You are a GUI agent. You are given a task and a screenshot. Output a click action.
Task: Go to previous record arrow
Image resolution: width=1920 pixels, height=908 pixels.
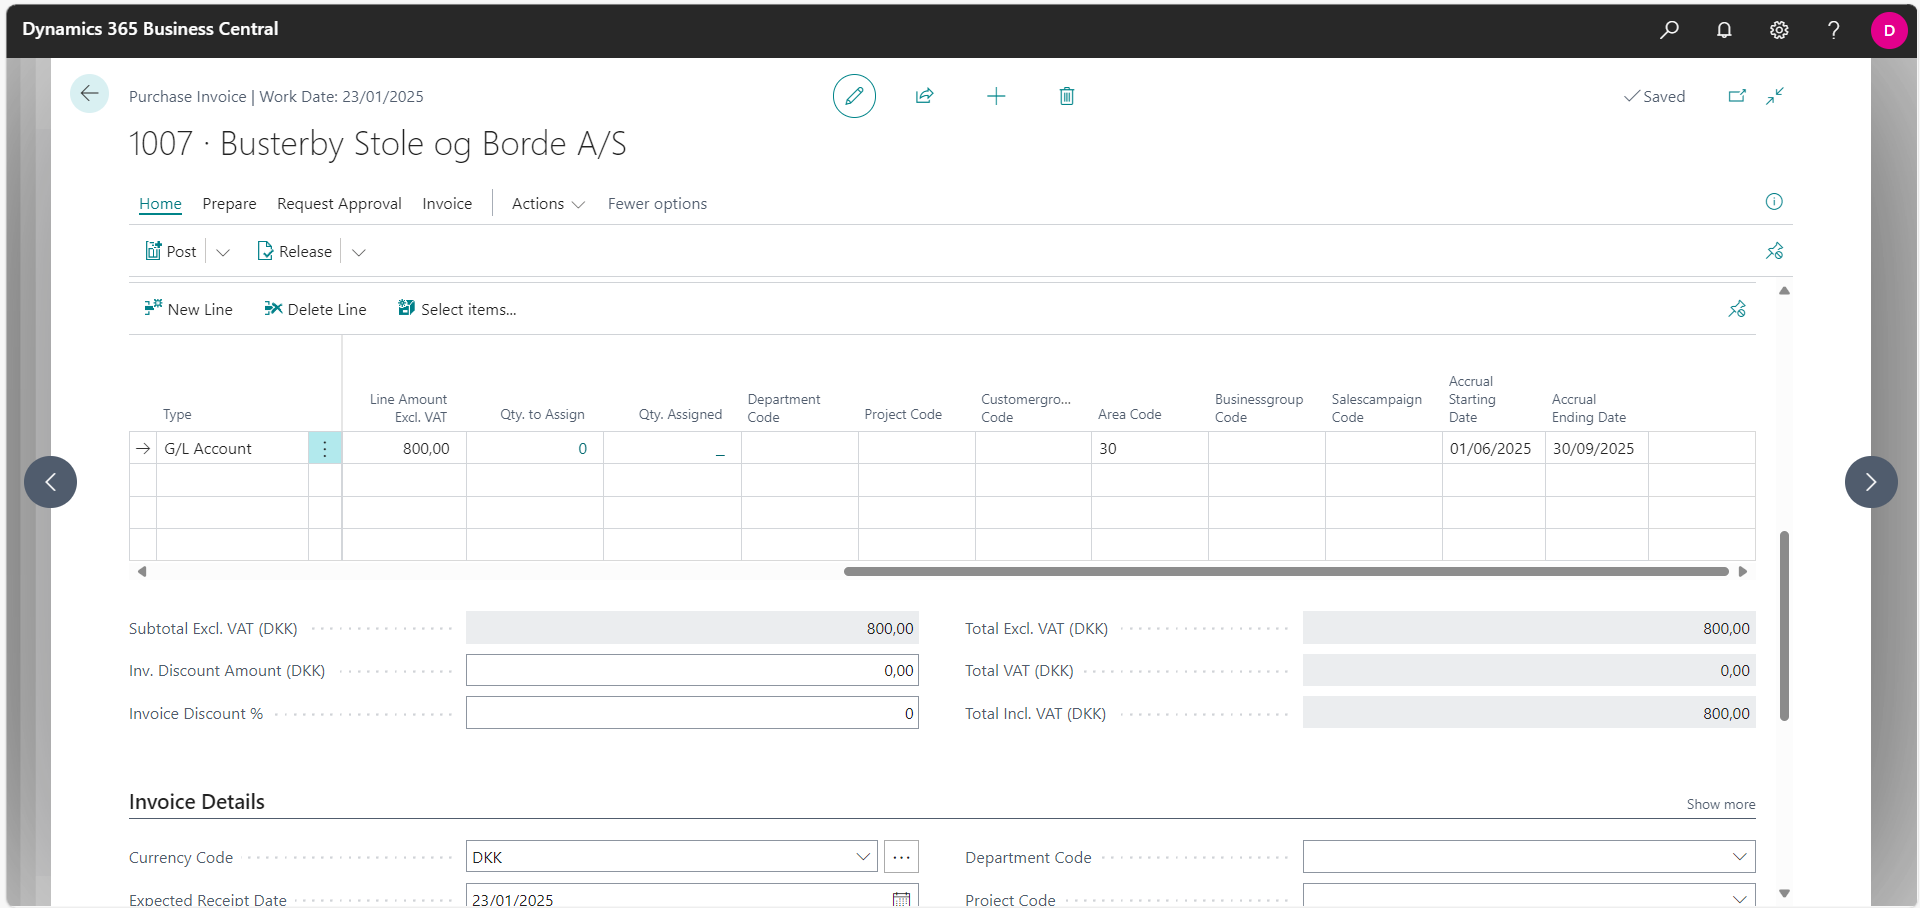50,482
